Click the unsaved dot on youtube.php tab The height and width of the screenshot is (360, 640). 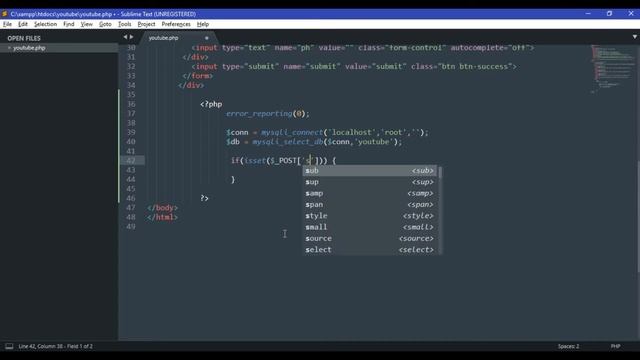(207, 38)
